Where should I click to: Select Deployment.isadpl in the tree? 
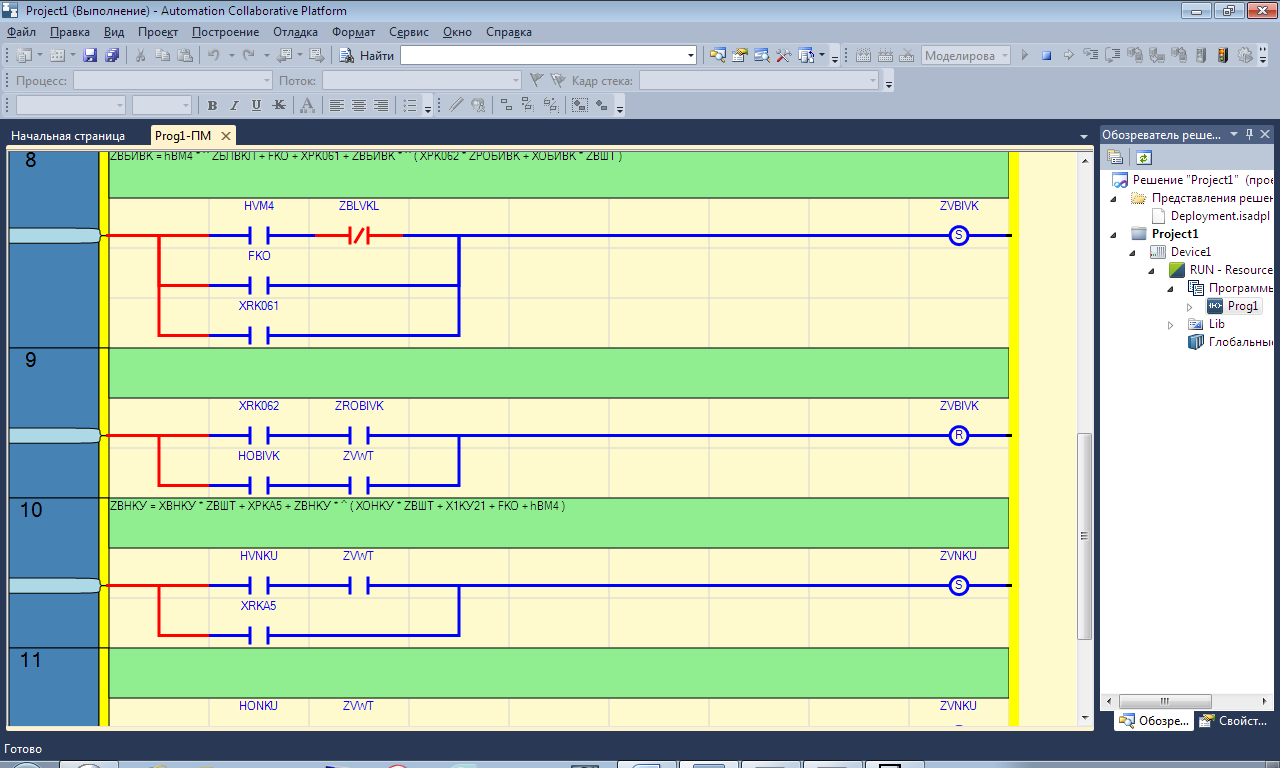tap(1220, 216)
